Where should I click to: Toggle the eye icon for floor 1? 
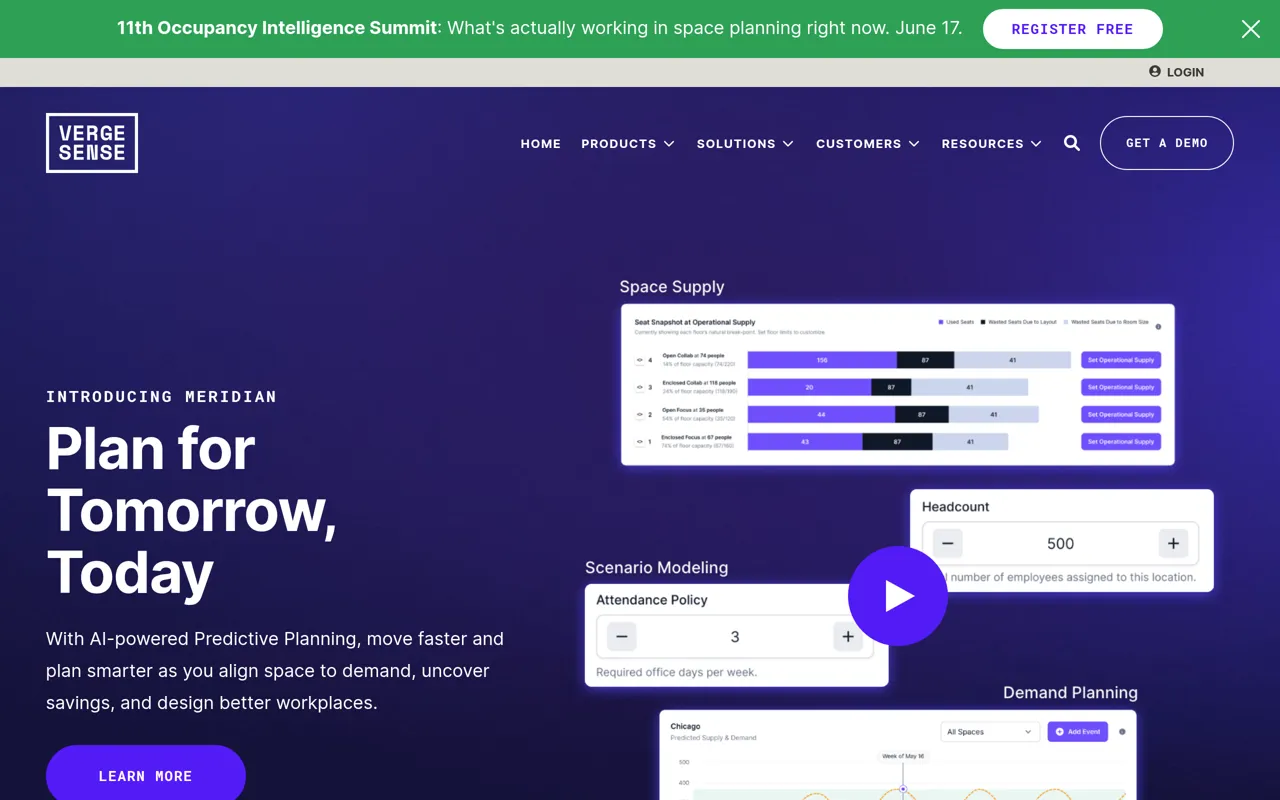click(640, 441)
